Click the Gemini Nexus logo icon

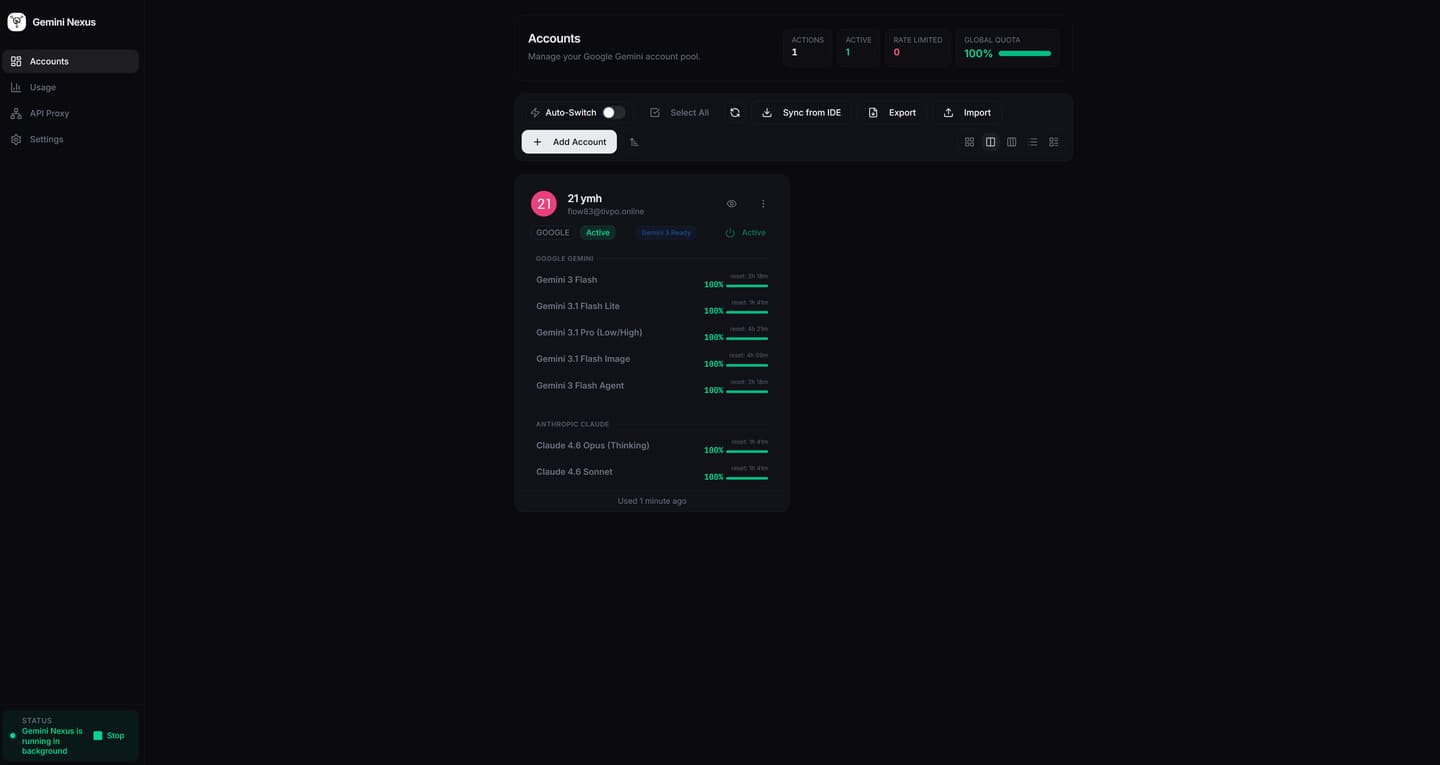tap(16, 22)
